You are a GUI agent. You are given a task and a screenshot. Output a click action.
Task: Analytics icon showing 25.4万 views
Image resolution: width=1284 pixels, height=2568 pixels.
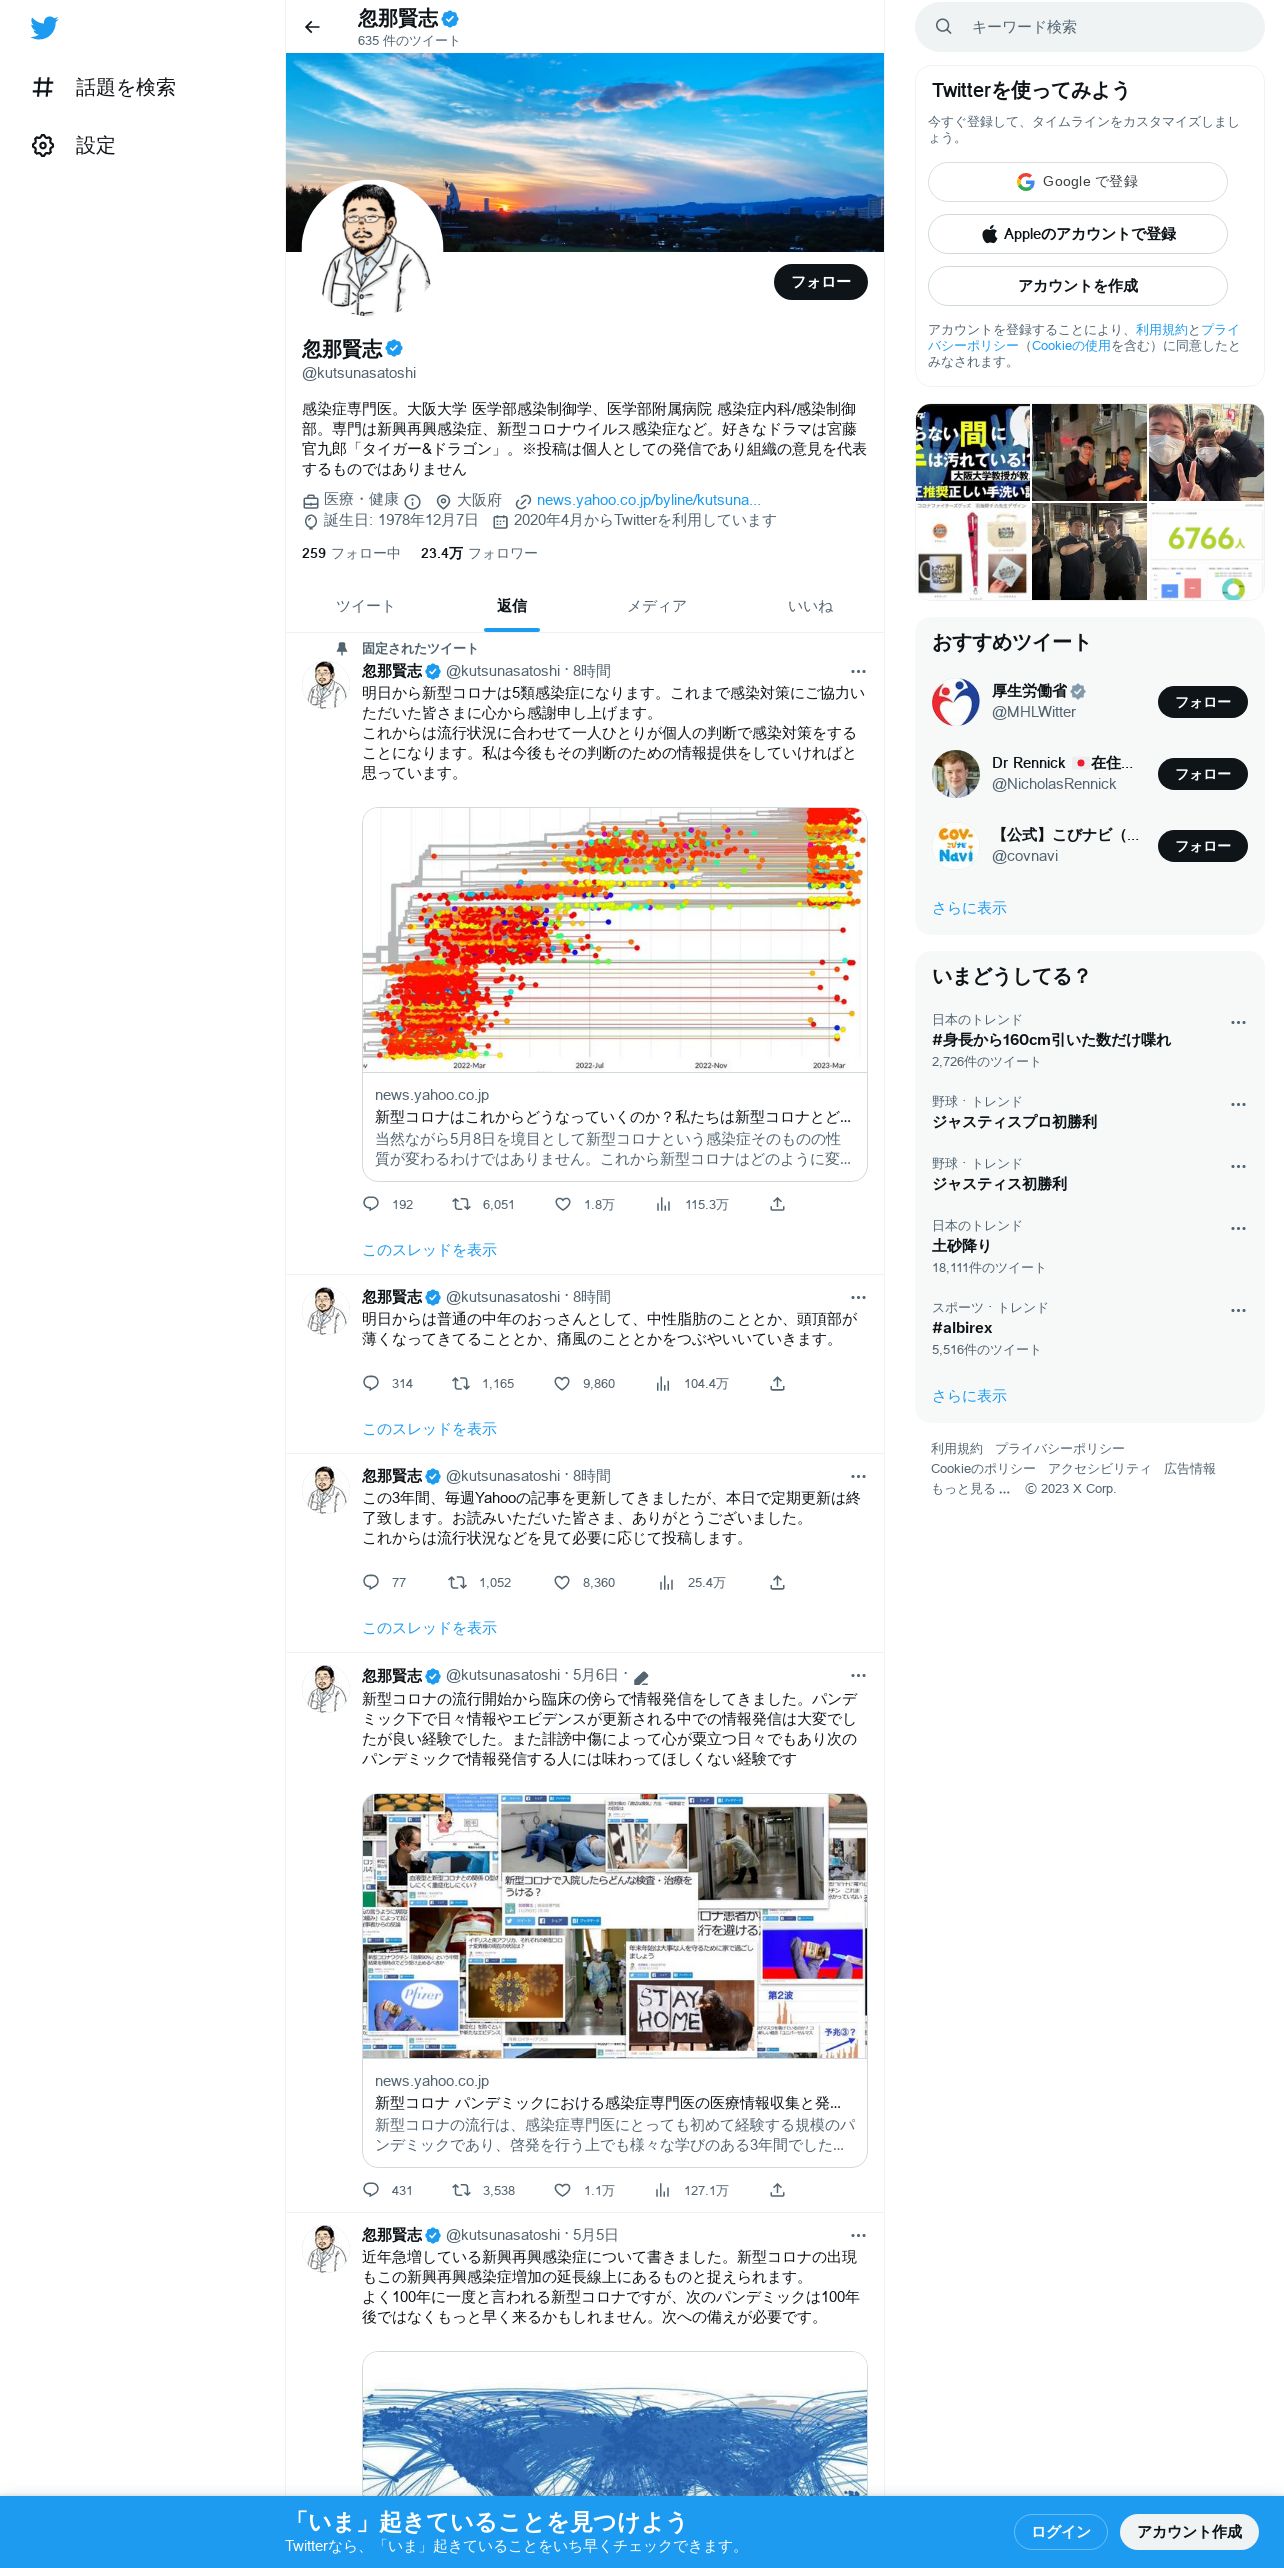pos(666,1582)
